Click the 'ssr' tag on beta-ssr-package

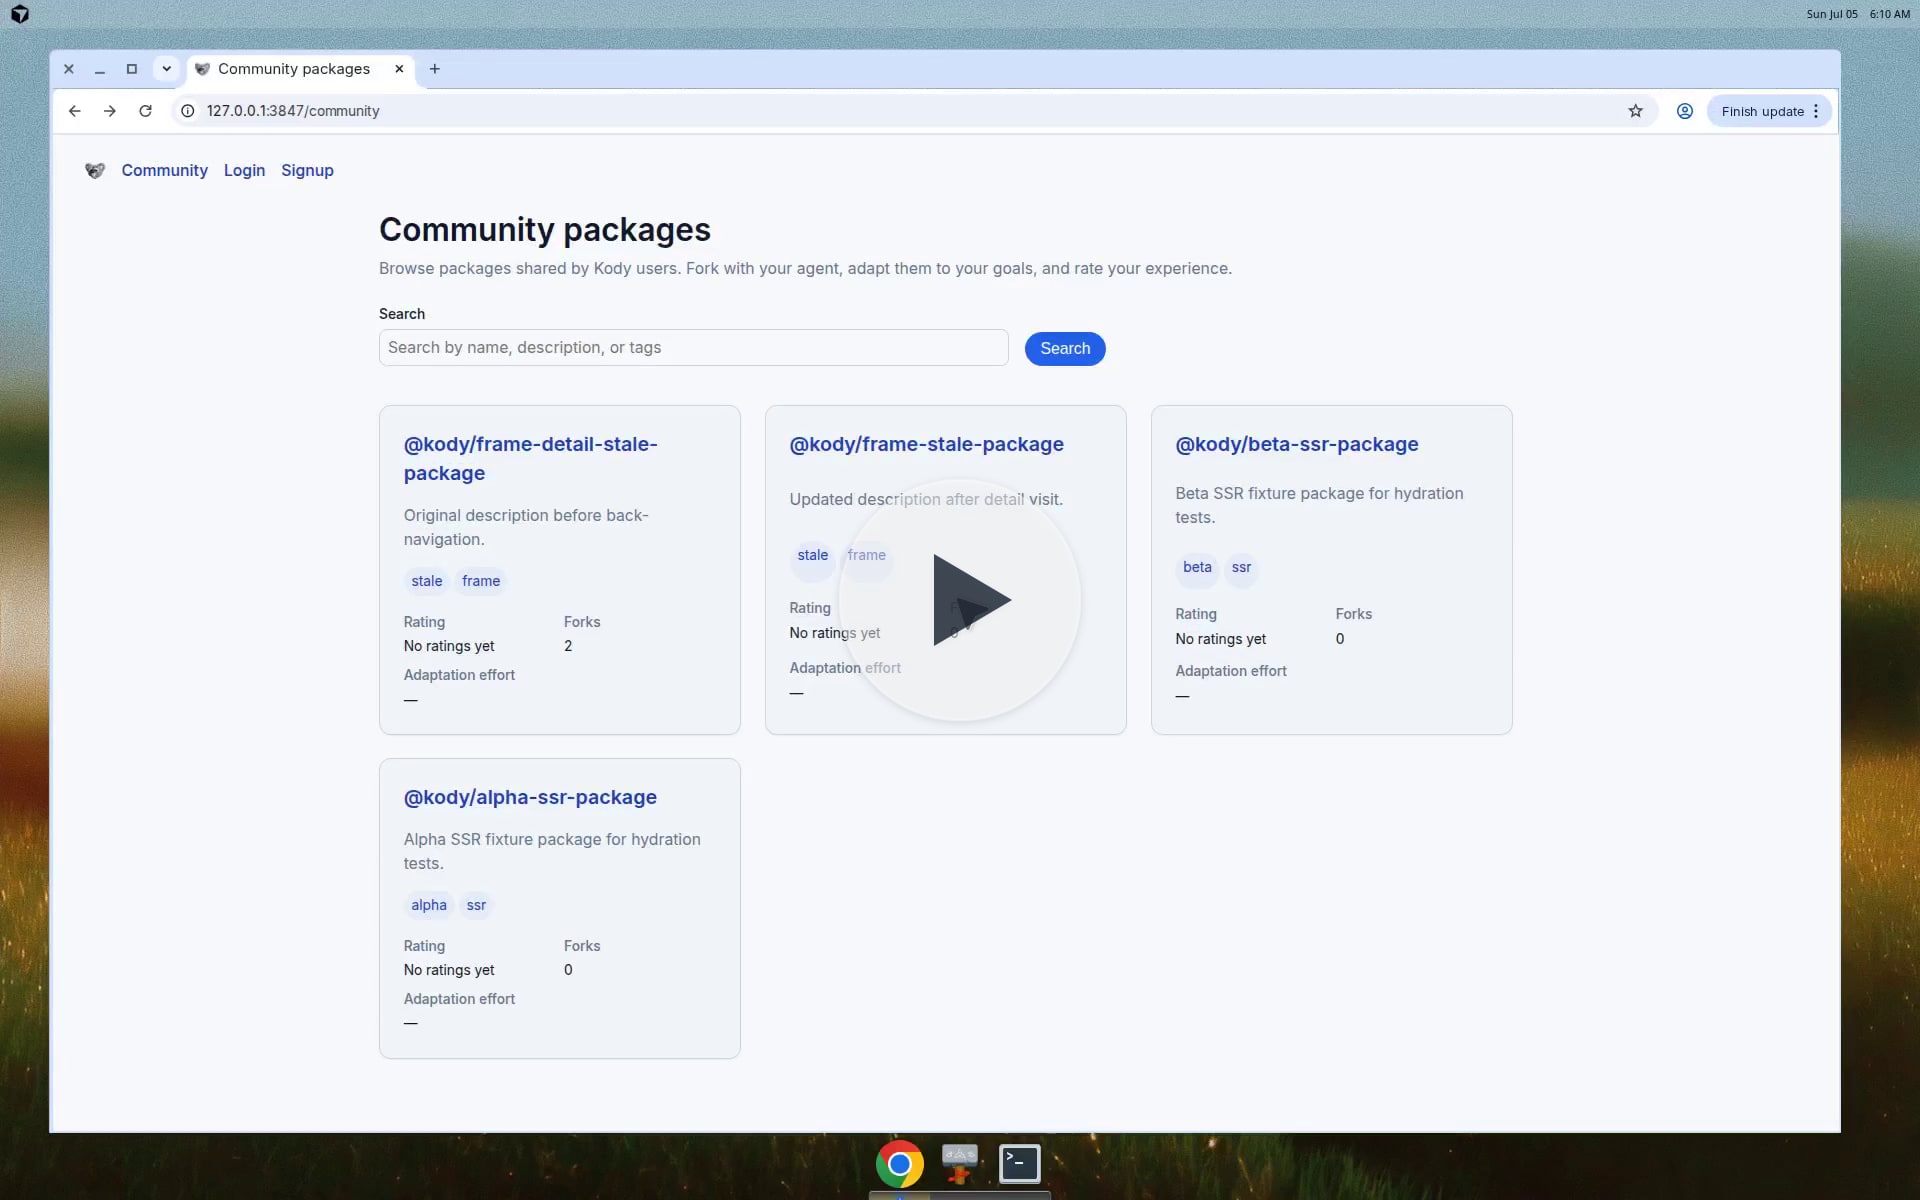[x=1241, y=567]
